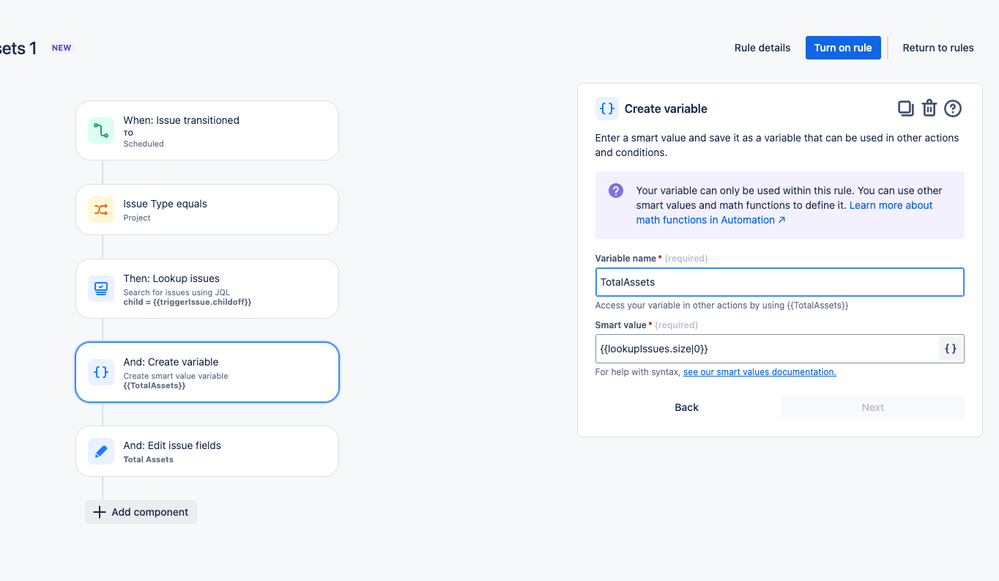The image size is (999, 581).
Task: Turn on rule
Action: pos(843,48)
